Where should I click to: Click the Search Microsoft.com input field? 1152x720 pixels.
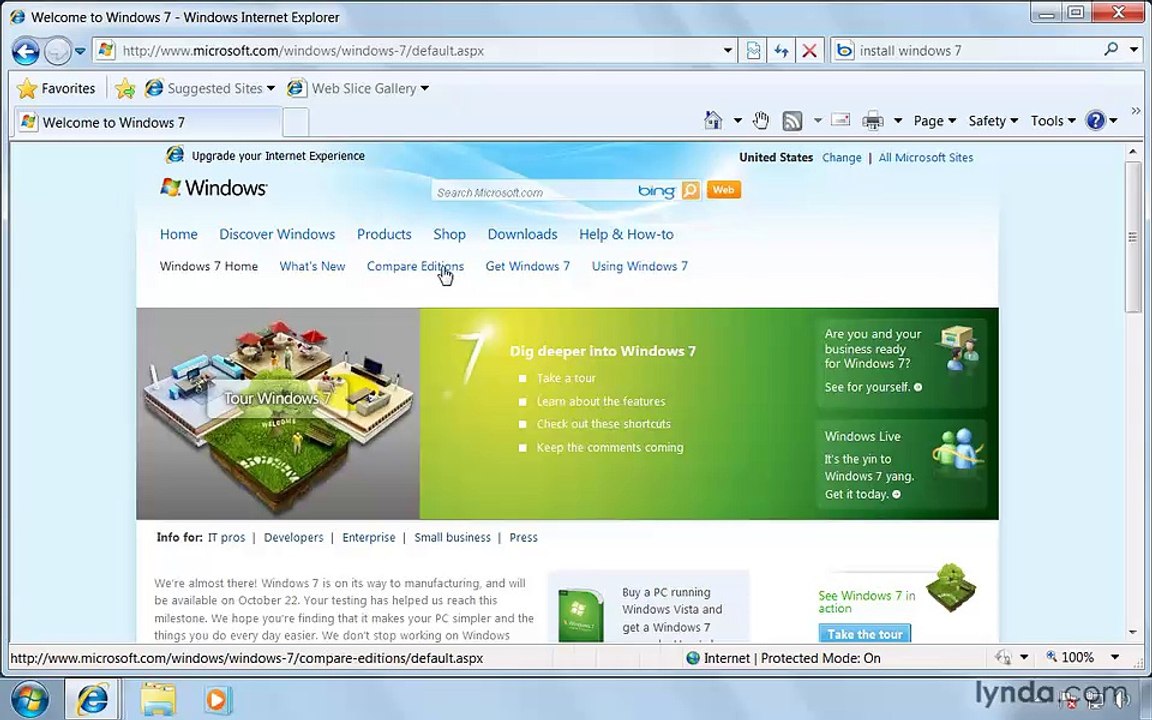pos(533,192)
